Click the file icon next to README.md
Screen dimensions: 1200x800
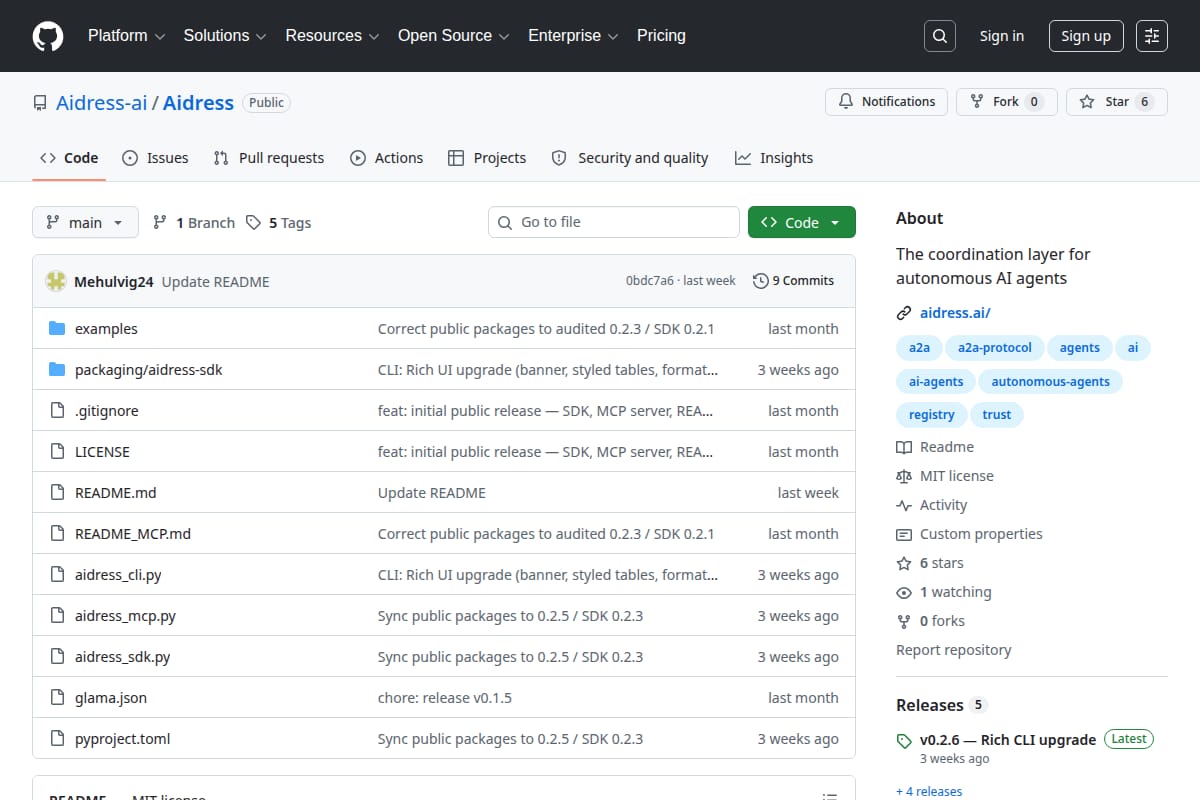point(57,493)
